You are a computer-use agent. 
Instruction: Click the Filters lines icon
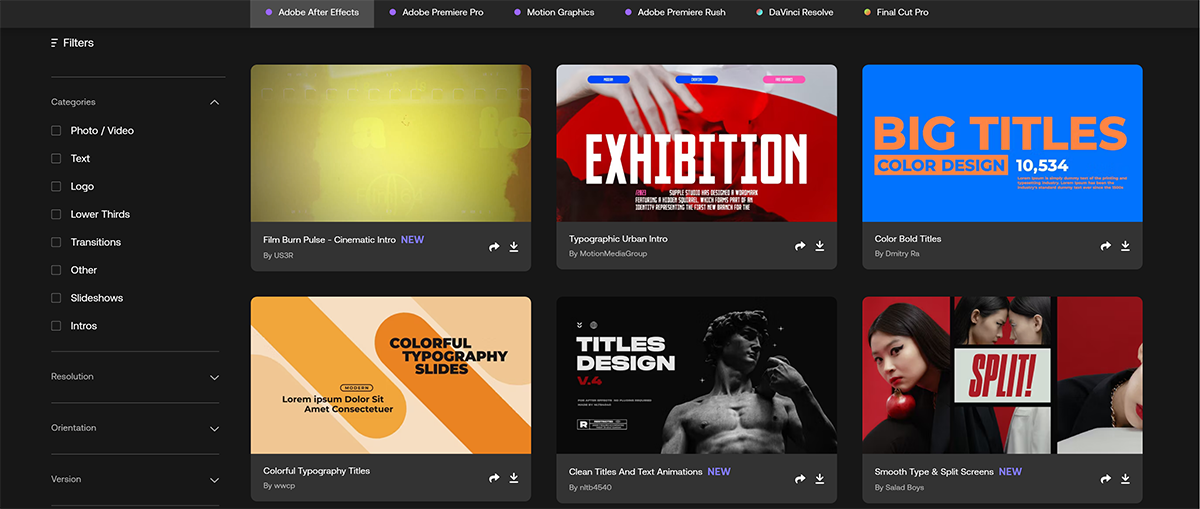[x=54, y=43]
